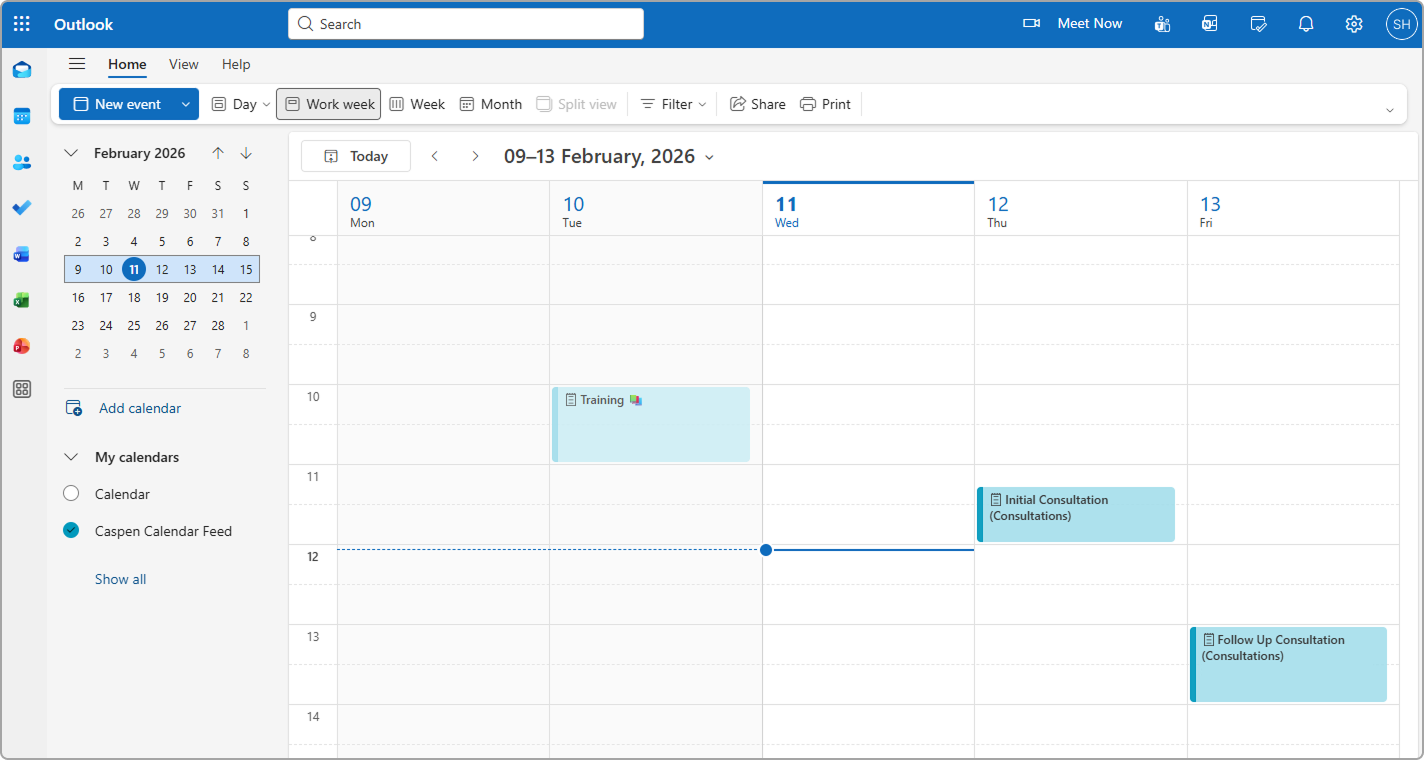
Task: Open the Mail app in sidebar
Action: click(x=22, y=70)
